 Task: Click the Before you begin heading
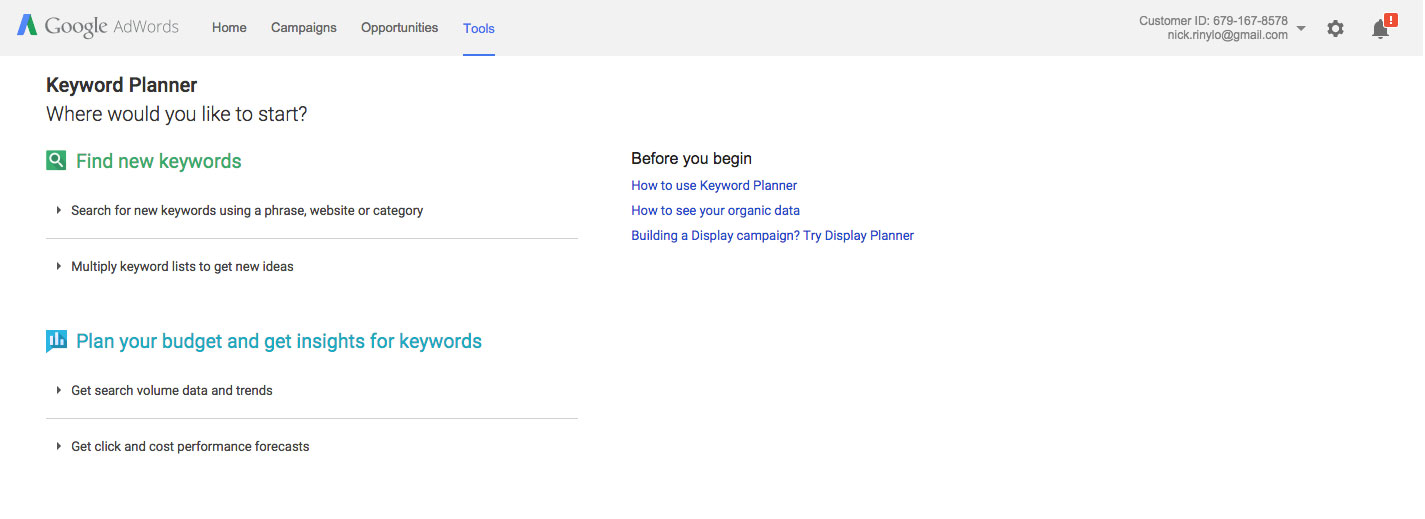coord(691,158)
